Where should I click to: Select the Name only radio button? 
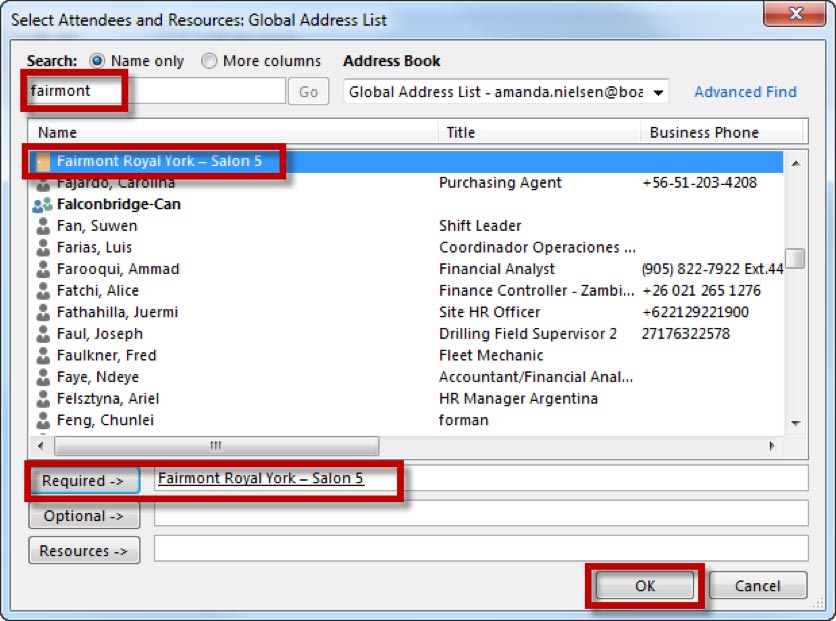[x=98, y=61]
